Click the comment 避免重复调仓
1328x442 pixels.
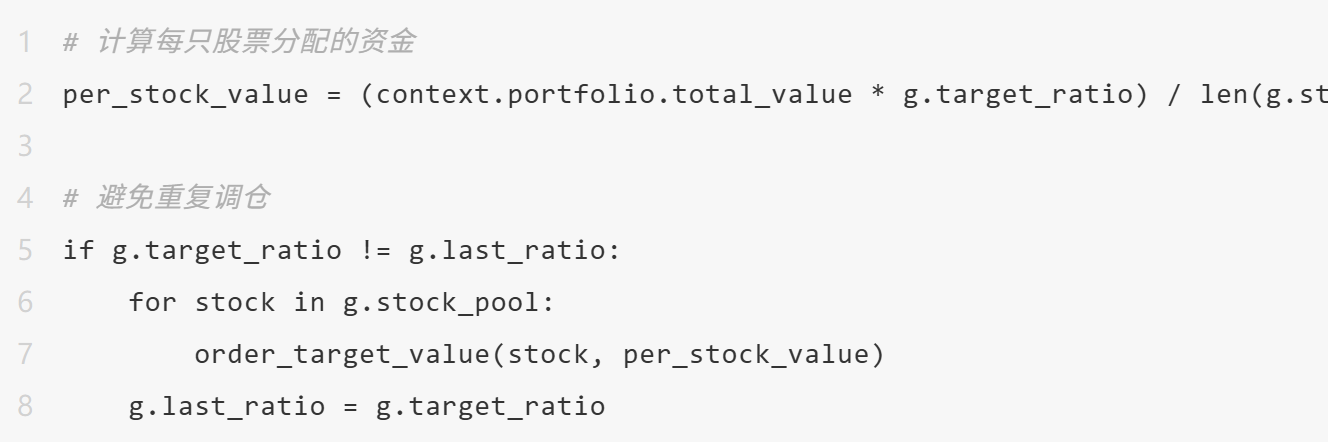tap(182, 198)
